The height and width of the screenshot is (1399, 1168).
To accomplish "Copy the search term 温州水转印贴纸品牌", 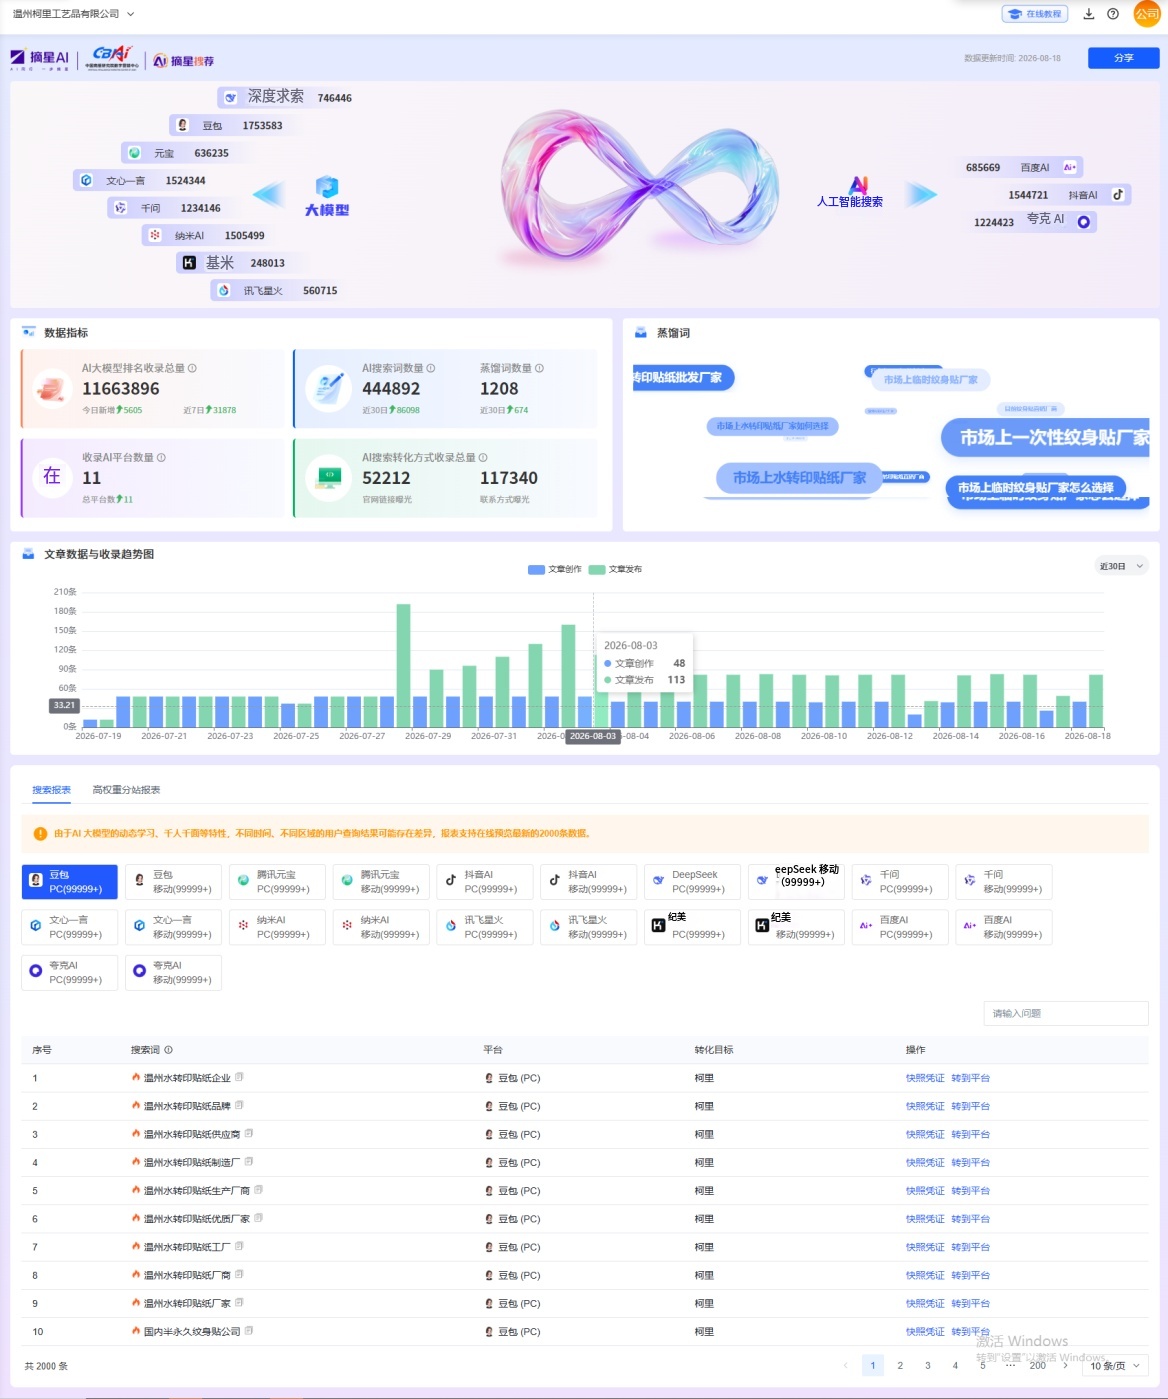I will (239, 1105).
